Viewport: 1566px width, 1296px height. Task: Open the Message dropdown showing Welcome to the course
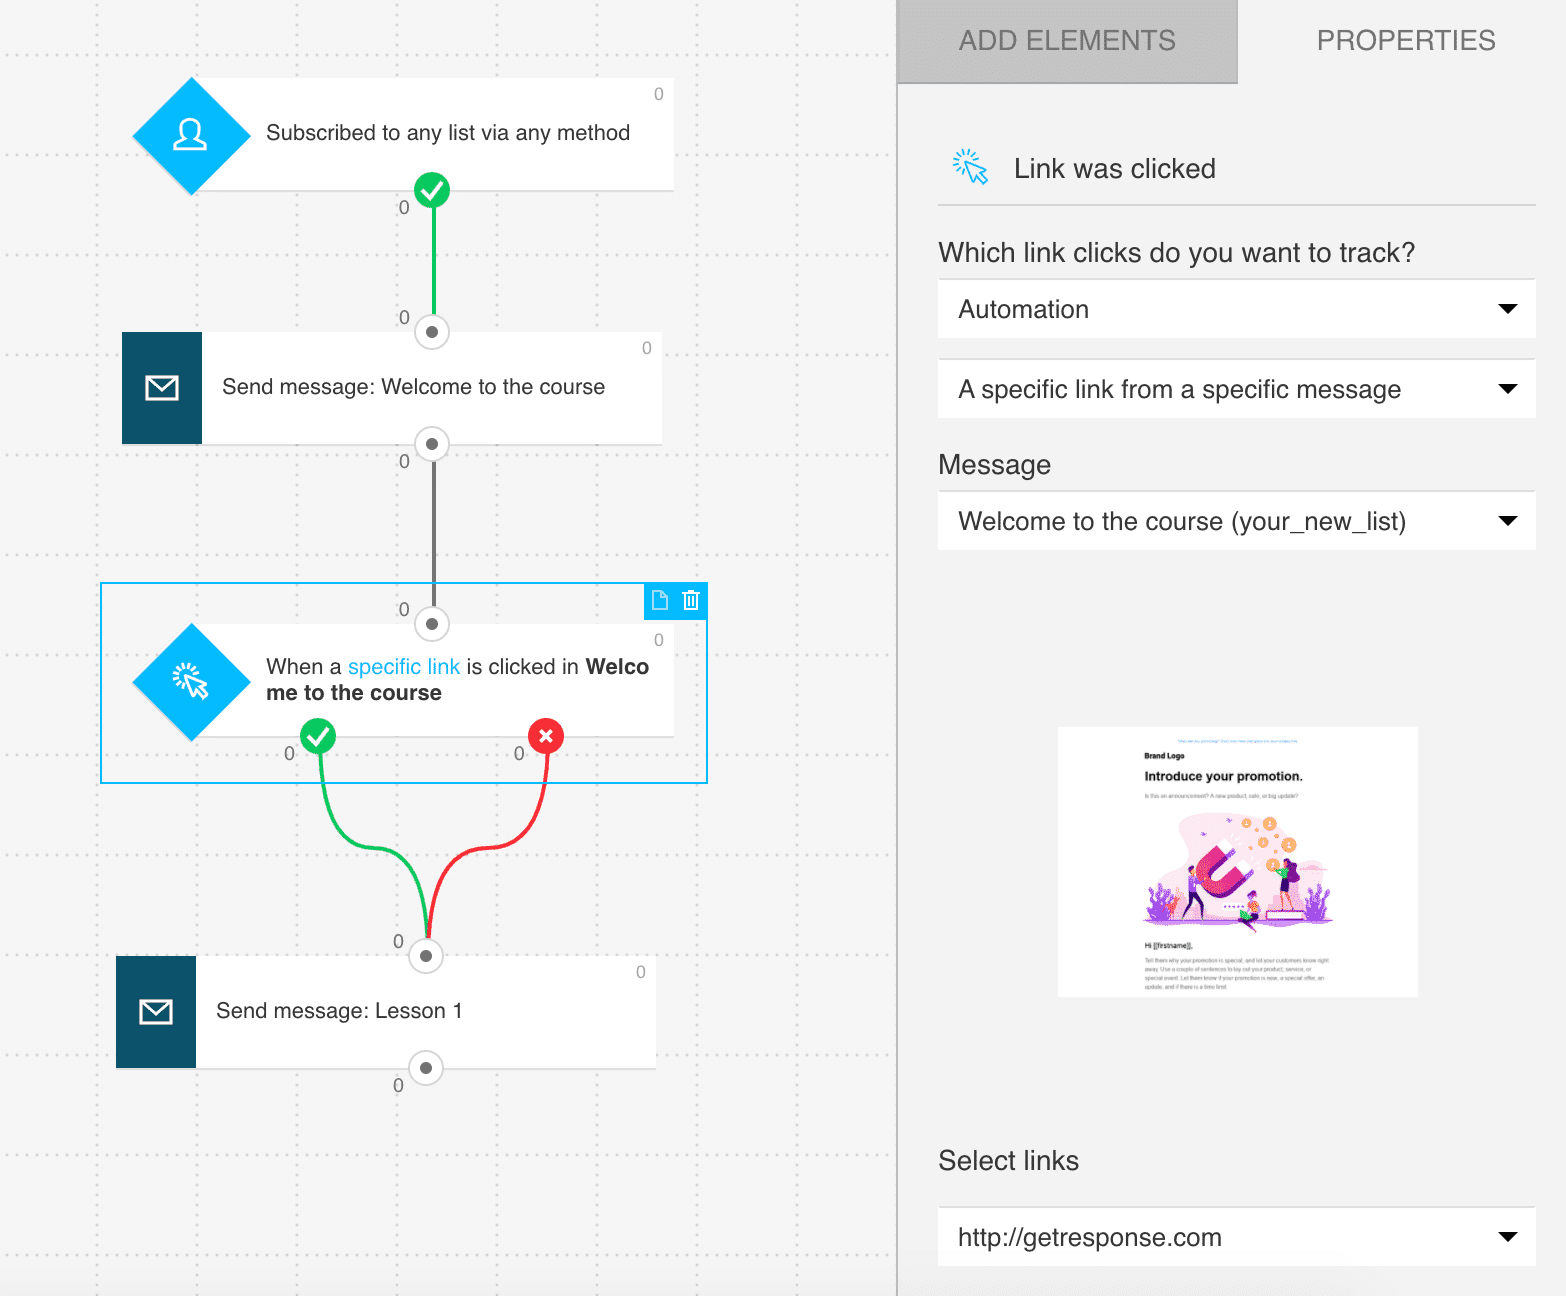coord(1237,521)
